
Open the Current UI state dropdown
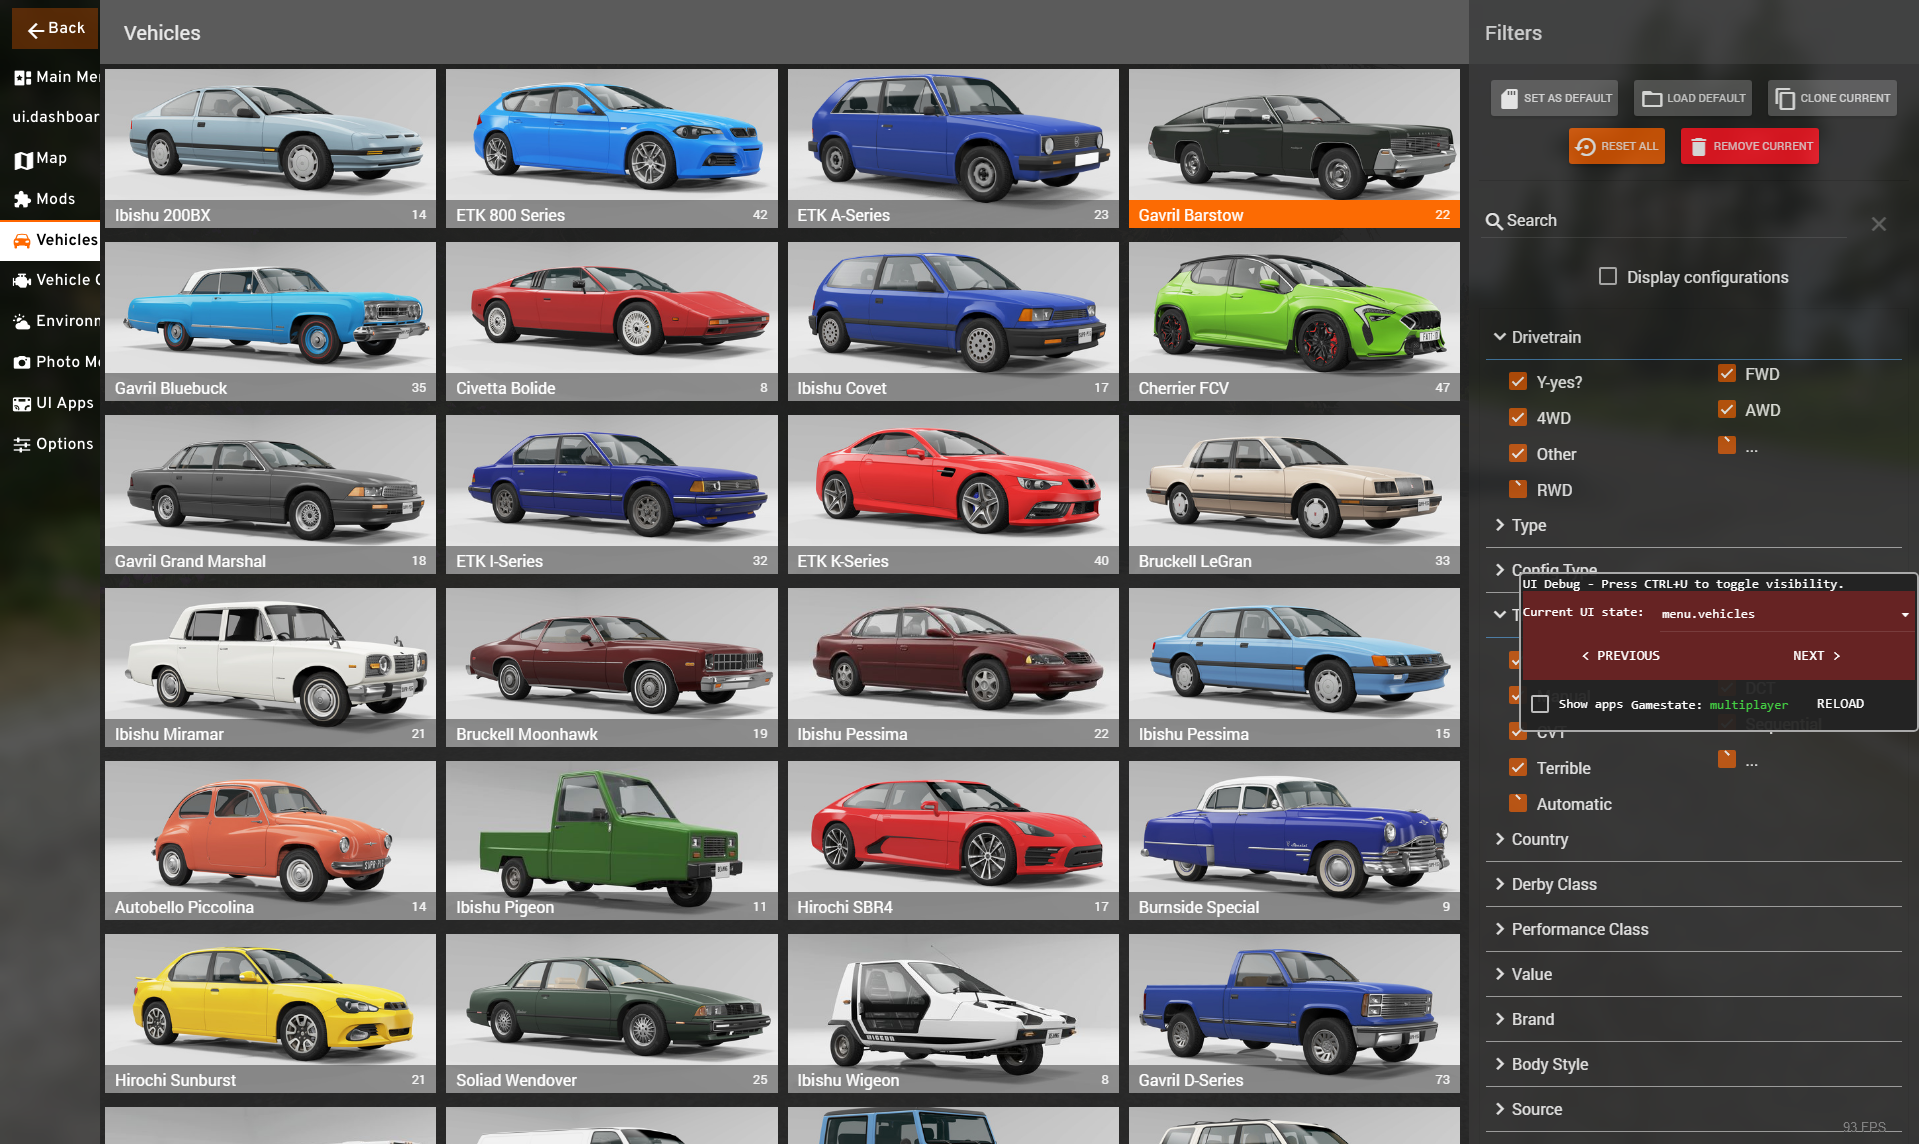tap(1785, 614)
